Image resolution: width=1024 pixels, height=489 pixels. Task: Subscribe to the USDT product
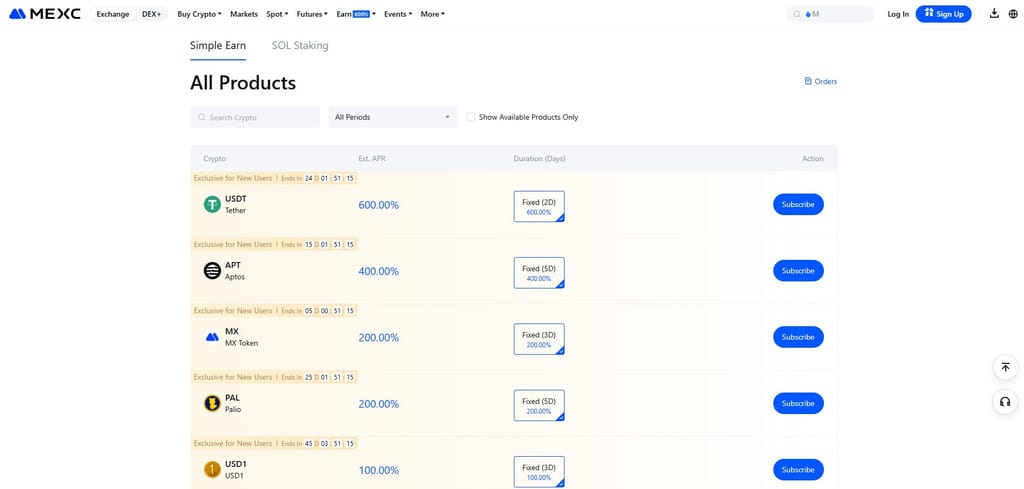(798, 204)
